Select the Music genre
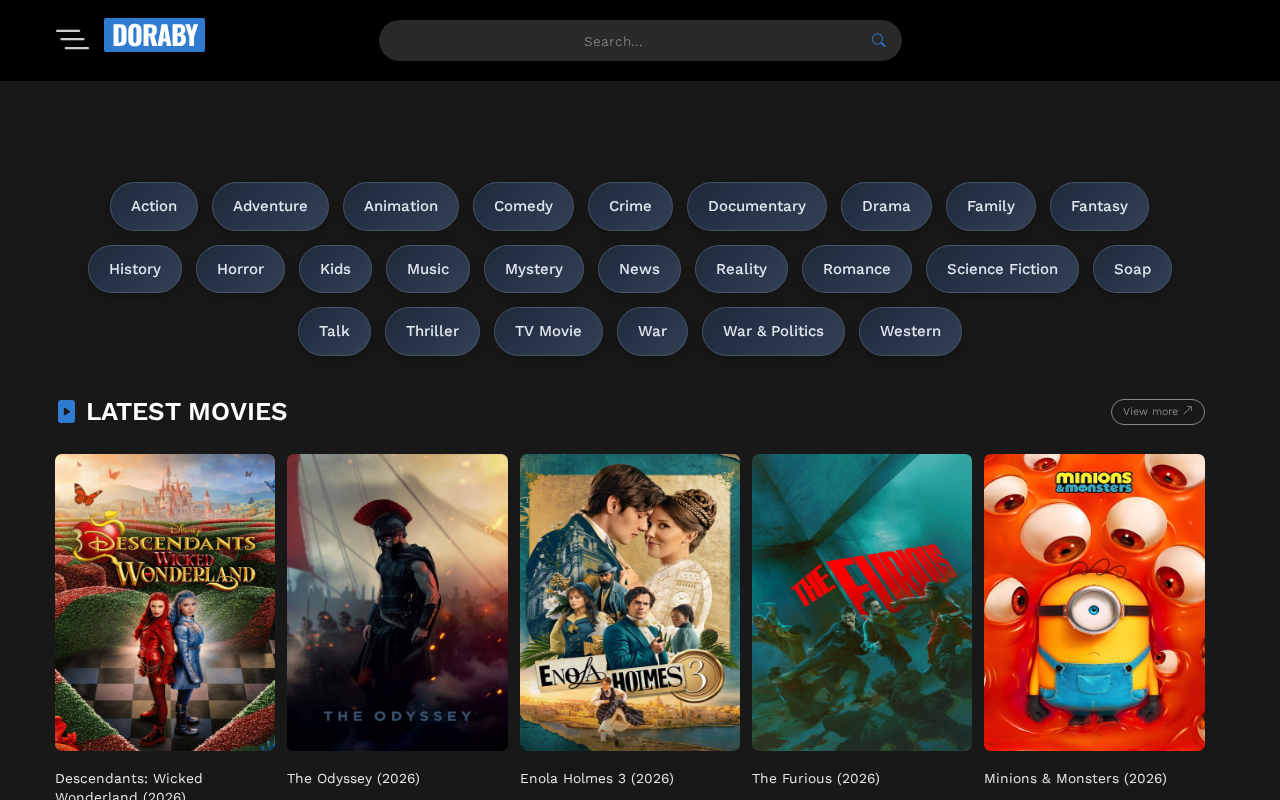The width and height of the screenshot is (1280, 800). click(x=428, y=269)
